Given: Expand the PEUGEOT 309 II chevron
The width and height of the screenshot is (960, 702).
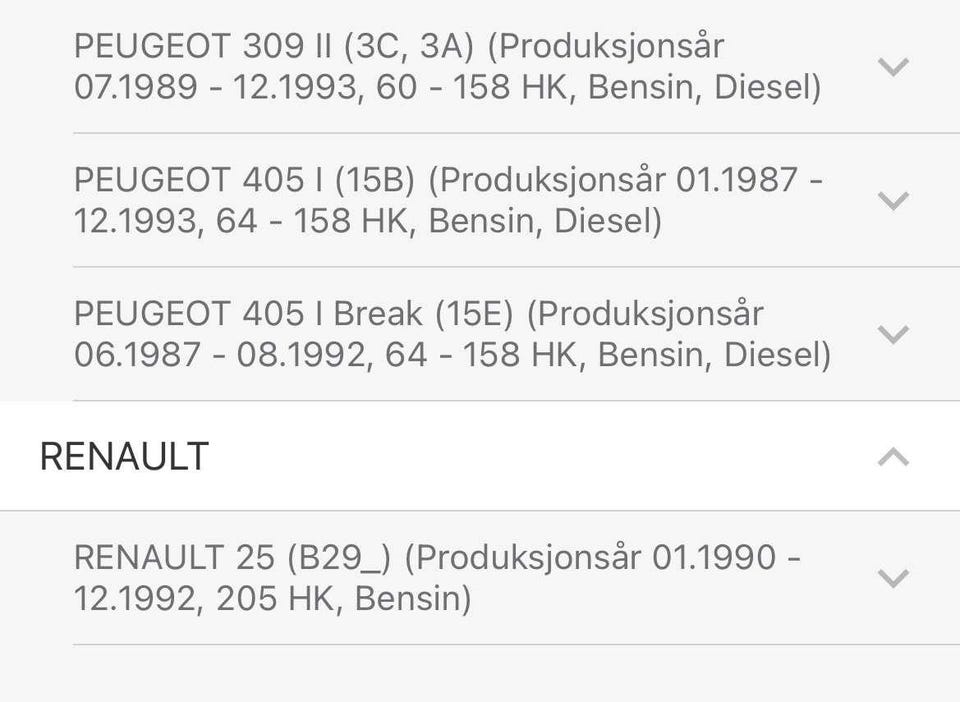Looking at the screenshot, I should point(892,67).
